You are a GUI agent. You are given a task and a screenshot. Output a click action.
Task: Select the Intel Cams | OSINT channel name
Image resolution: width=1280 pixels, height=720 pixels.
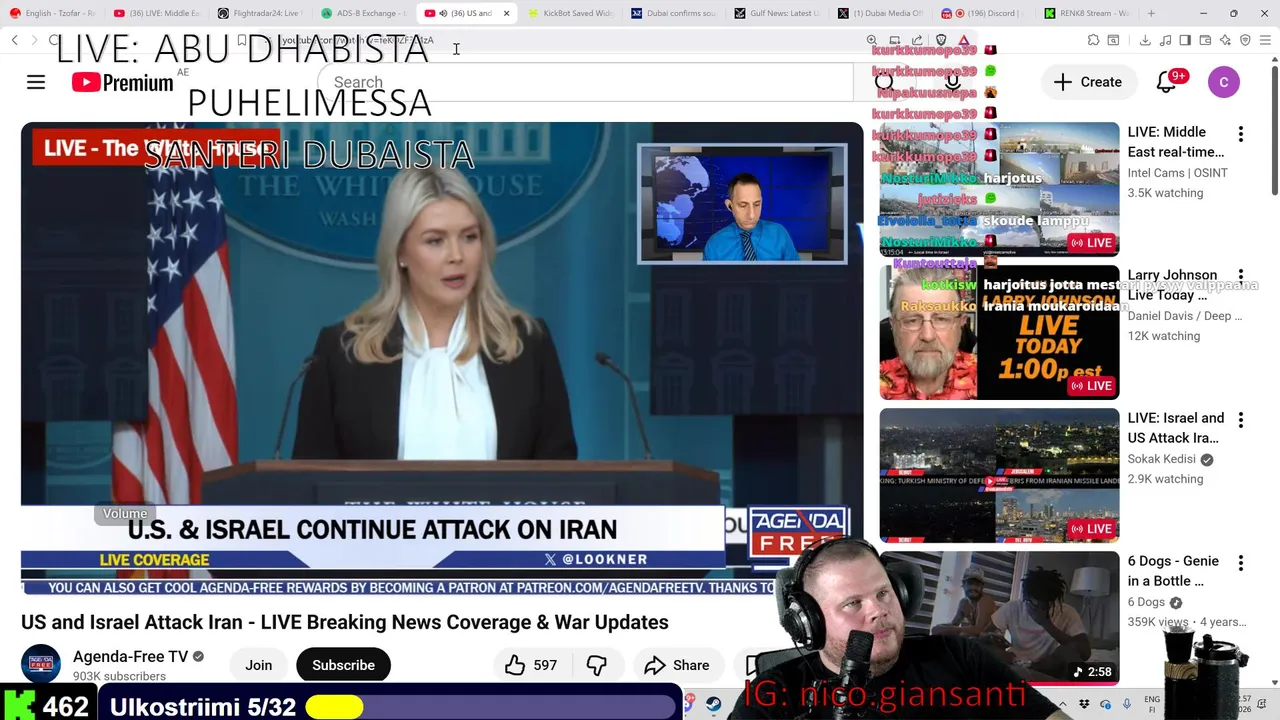1178,173
